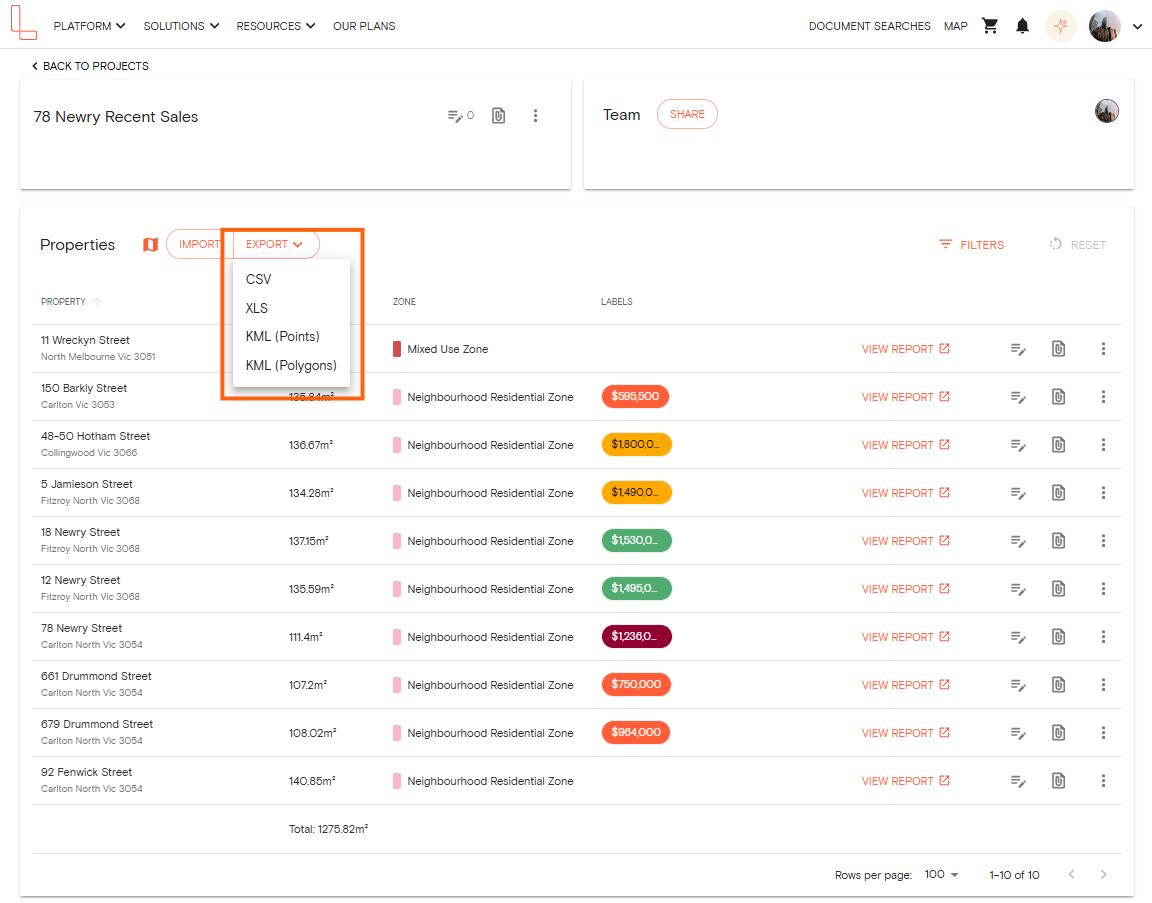Click the maroon $1,236,0.. label on 78 Newry Street
This screenshot has width=1152, height=903.
point(636,636)
